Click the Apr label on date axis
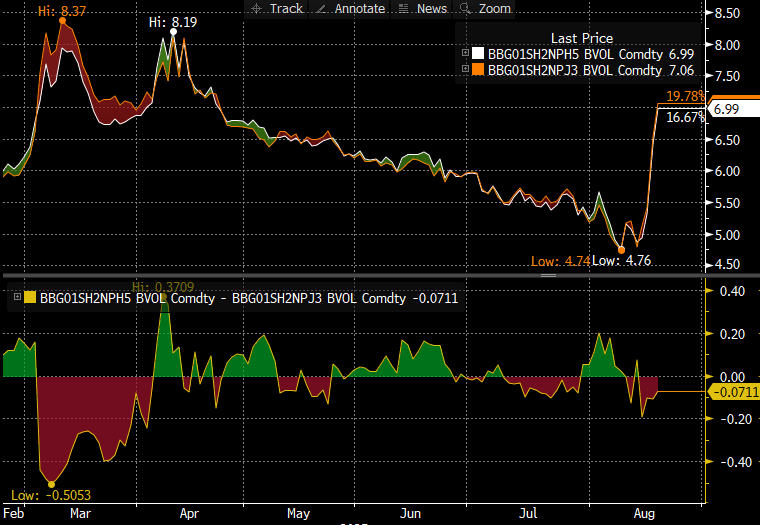Image resolution: width=760 pixels, height=525 pixels. pyautogui.click(x=189, y=513)
